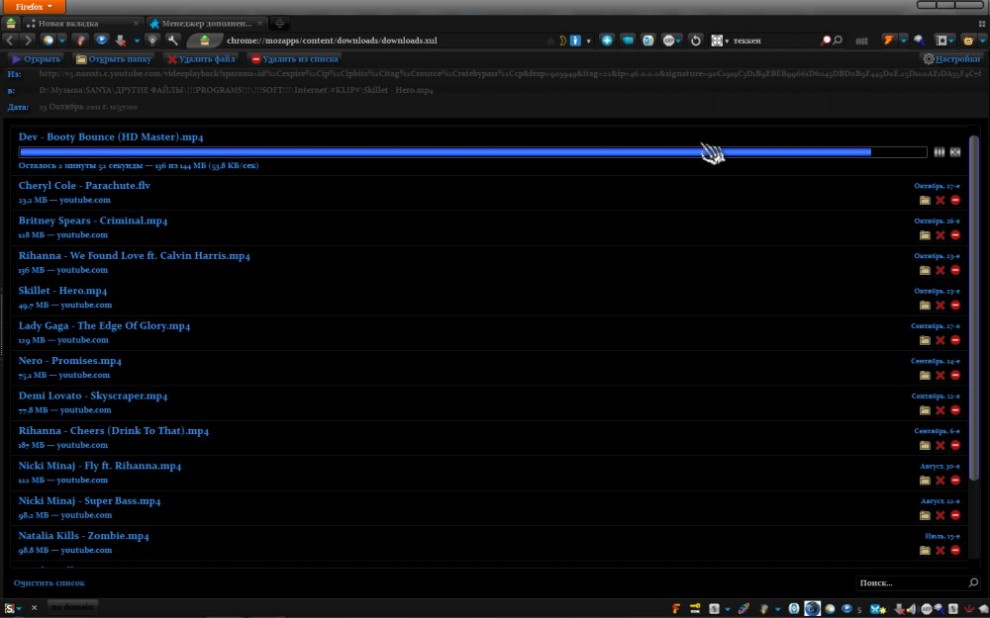990x618 pixels.
Task: Click Очистить список link
Action: click(49, 583)
